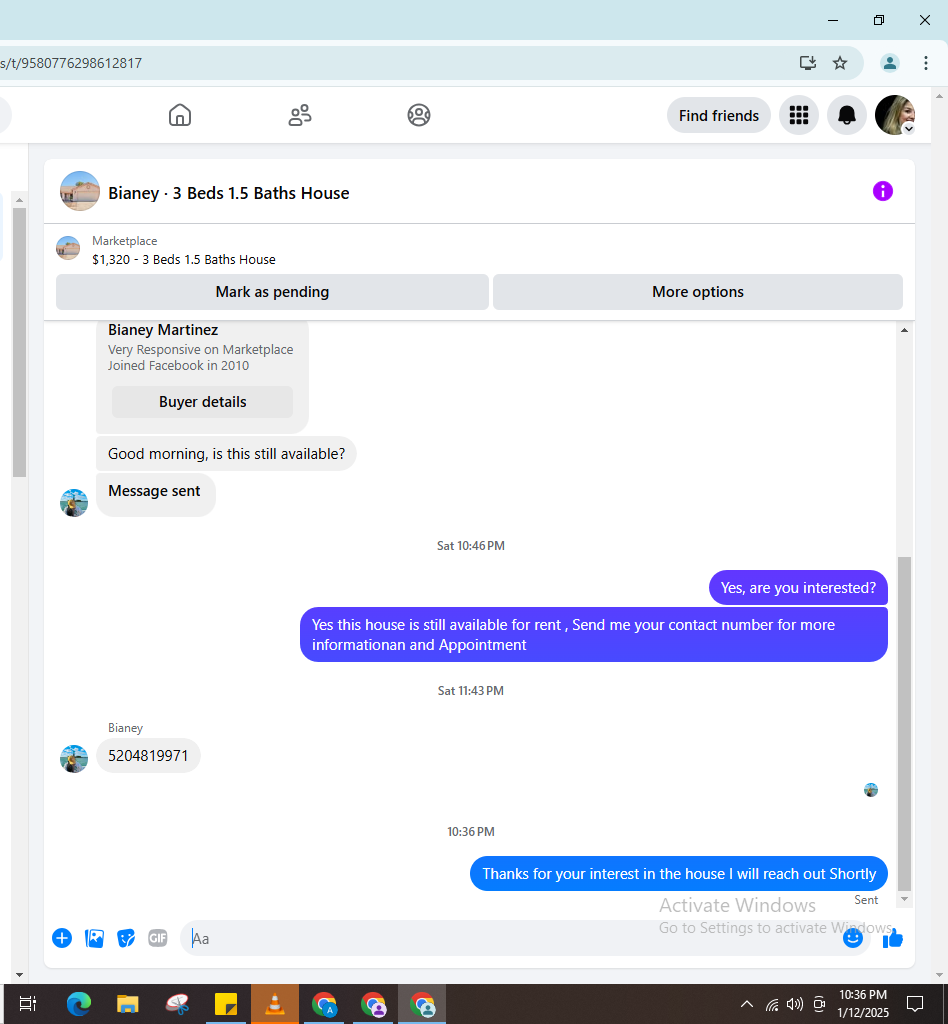948x1024 pixels.
Task: Open more actions plus icon in composer
Action: 62,938
